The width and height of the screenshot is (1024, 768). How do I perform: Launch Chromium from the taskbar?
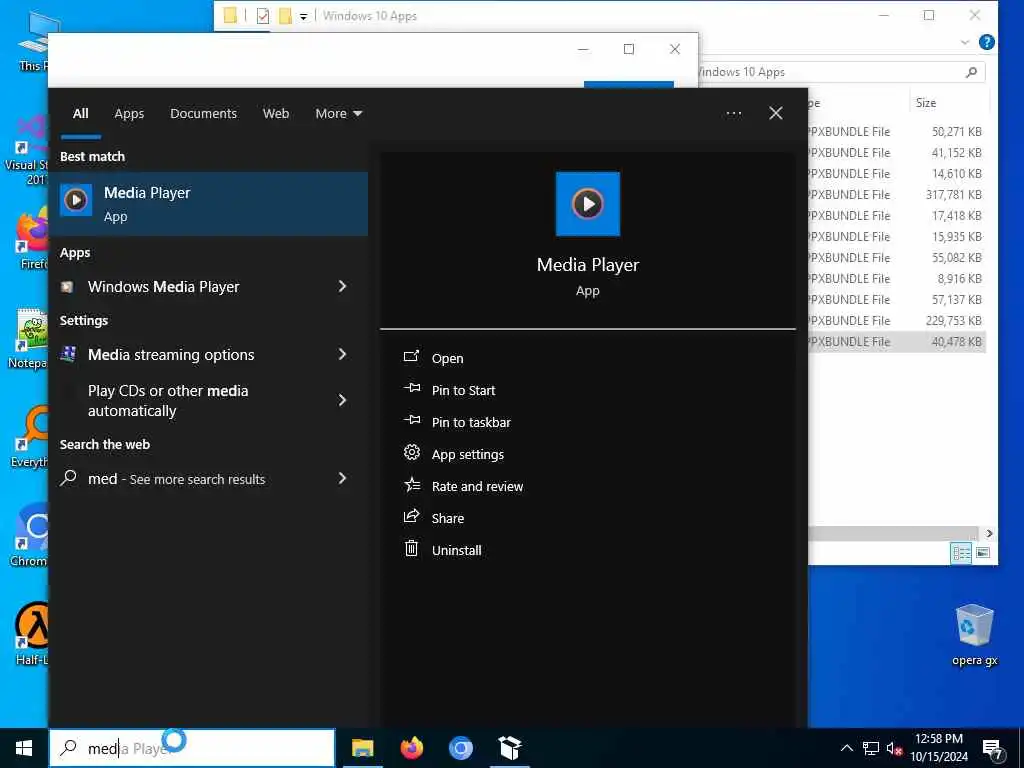click(x=460, y=748)
